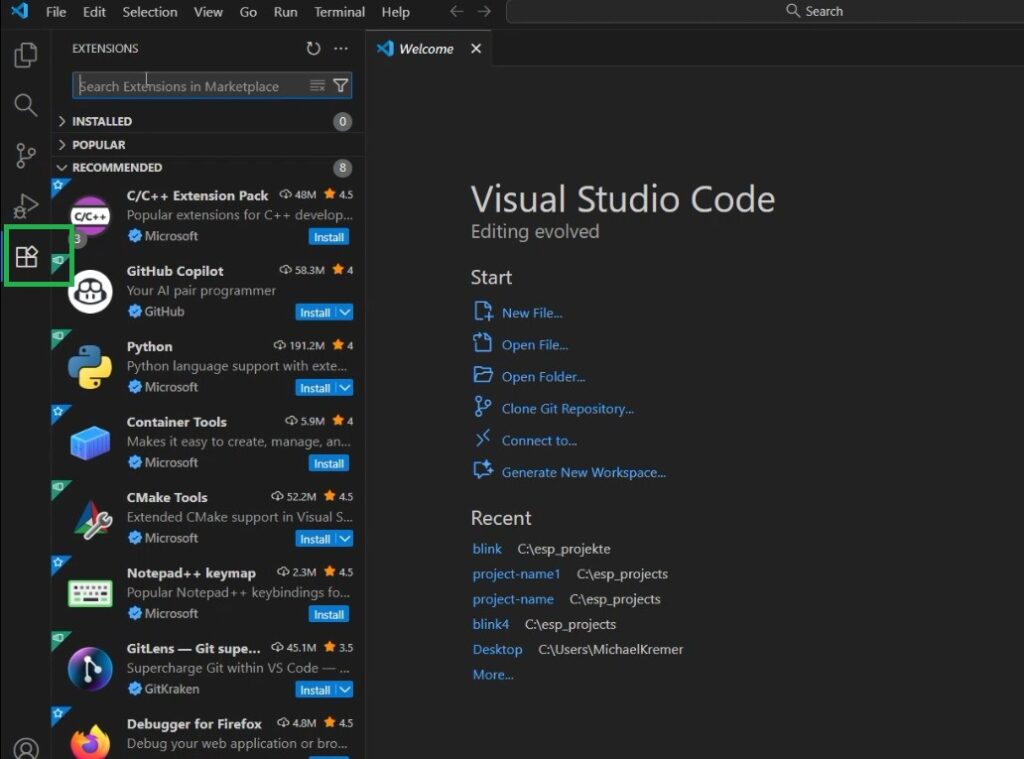Click the More... recent link
The width and height of the screenshot is (1024, 759).
coord(492,675)
